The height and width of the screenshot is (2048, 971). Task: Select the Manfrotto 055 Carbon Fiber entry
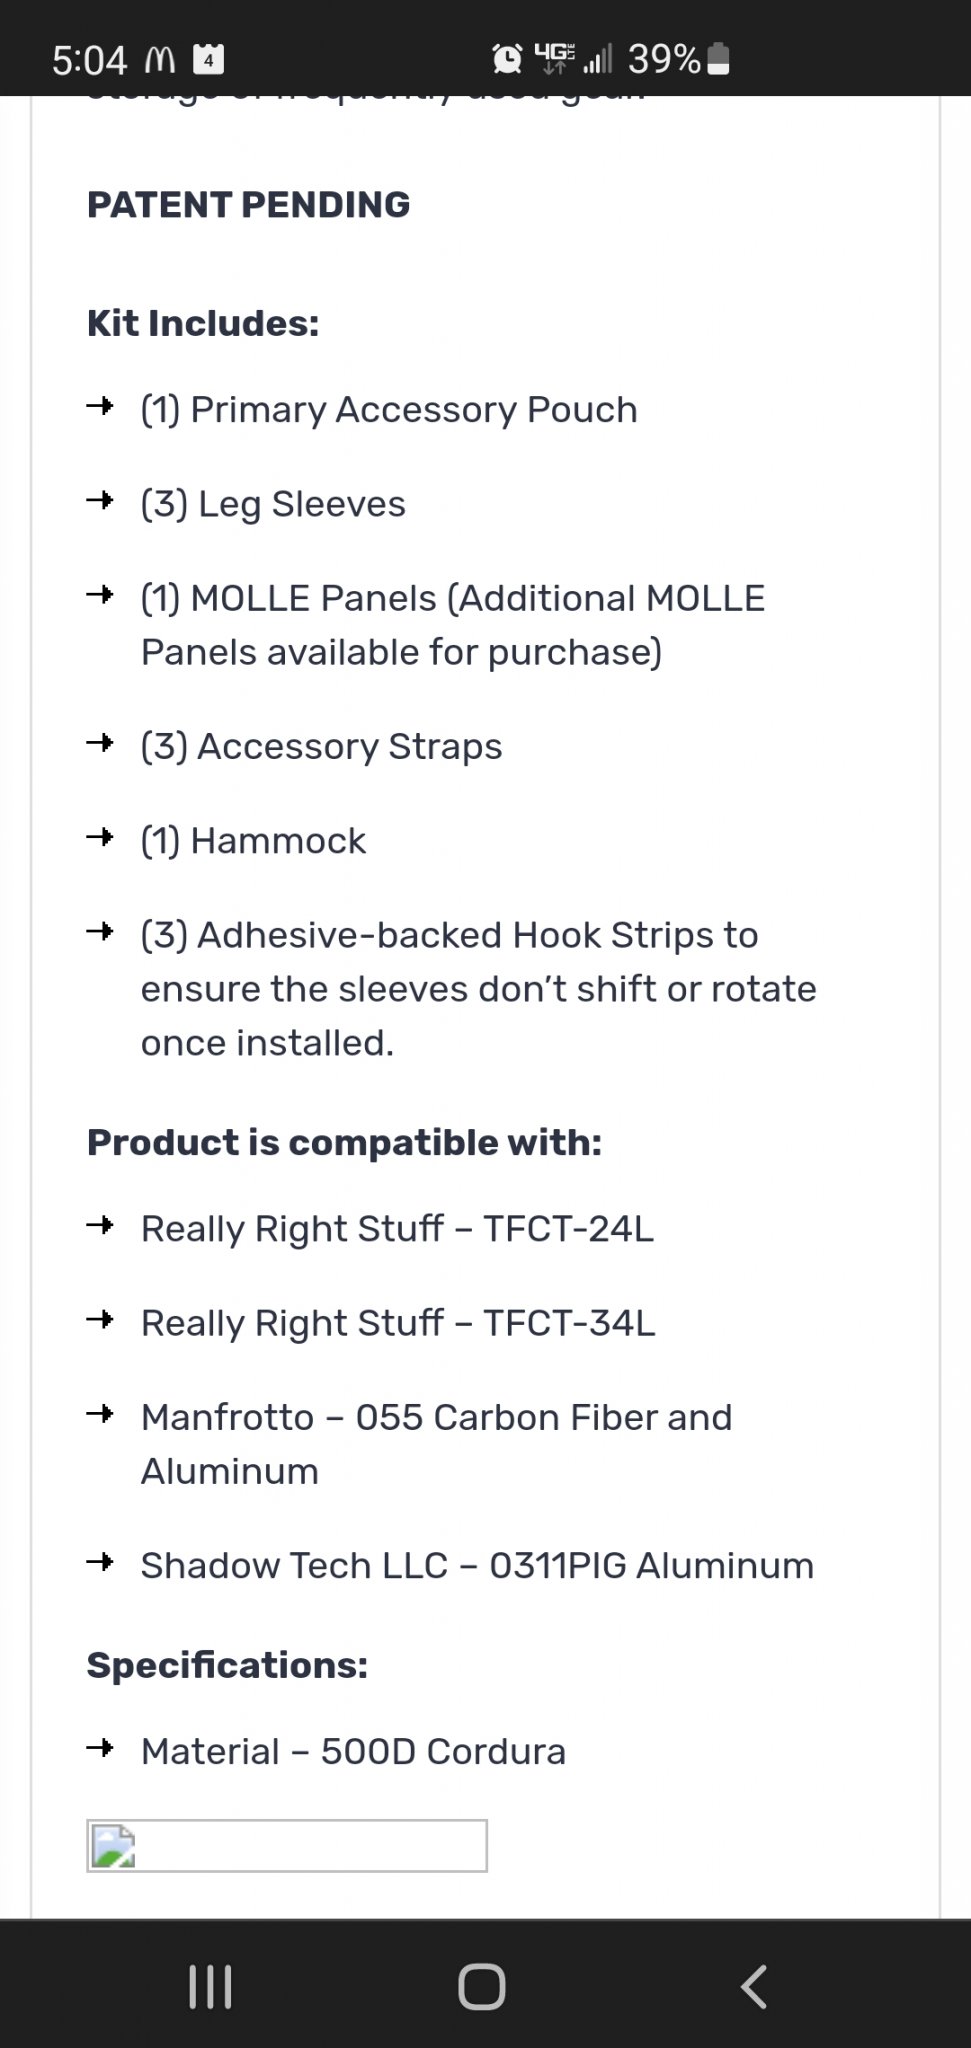coord(437,1444)
